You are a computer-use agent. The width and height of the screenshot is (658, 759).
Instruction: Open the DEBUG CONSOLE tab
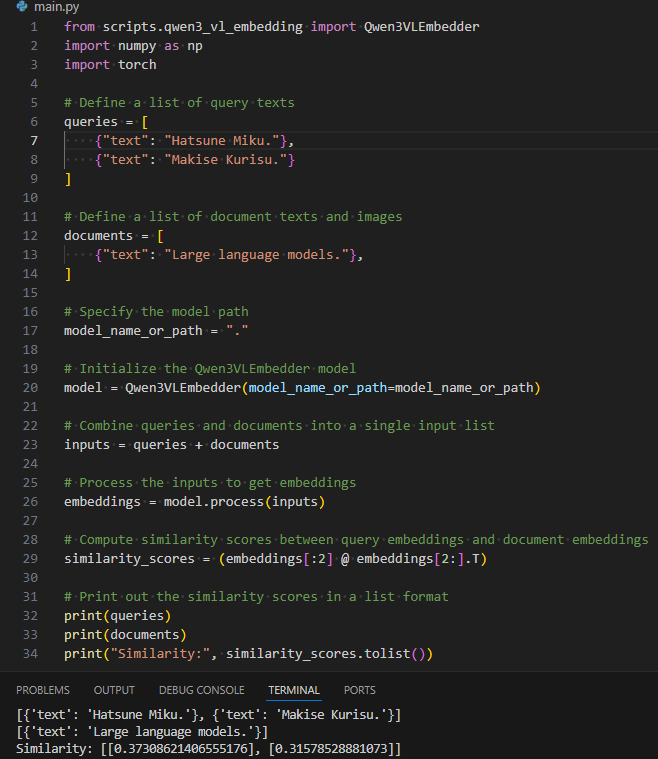click(x=201, y=690)
